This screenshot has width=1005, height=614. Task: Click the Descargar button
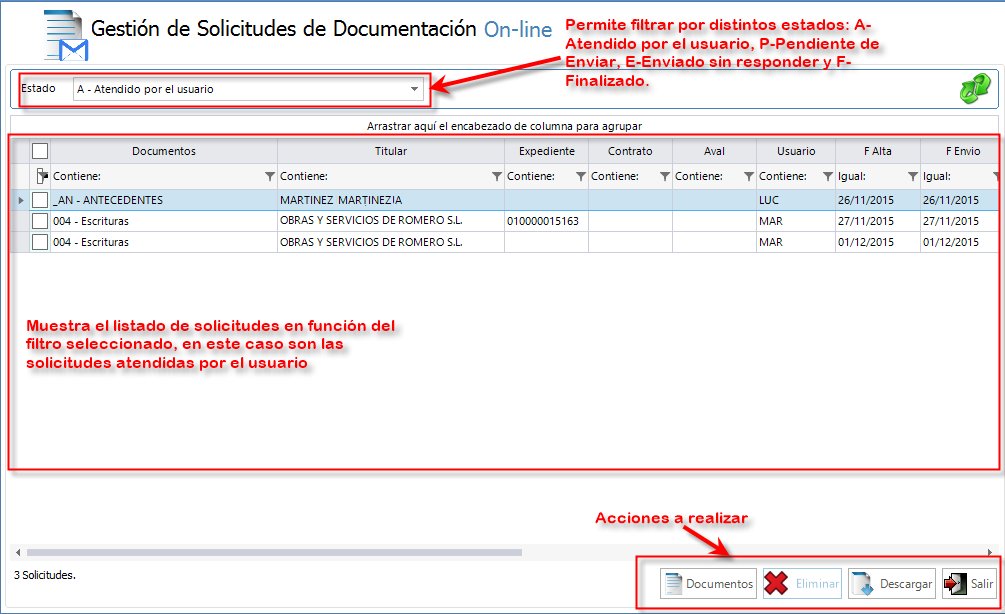coord(892,583)
